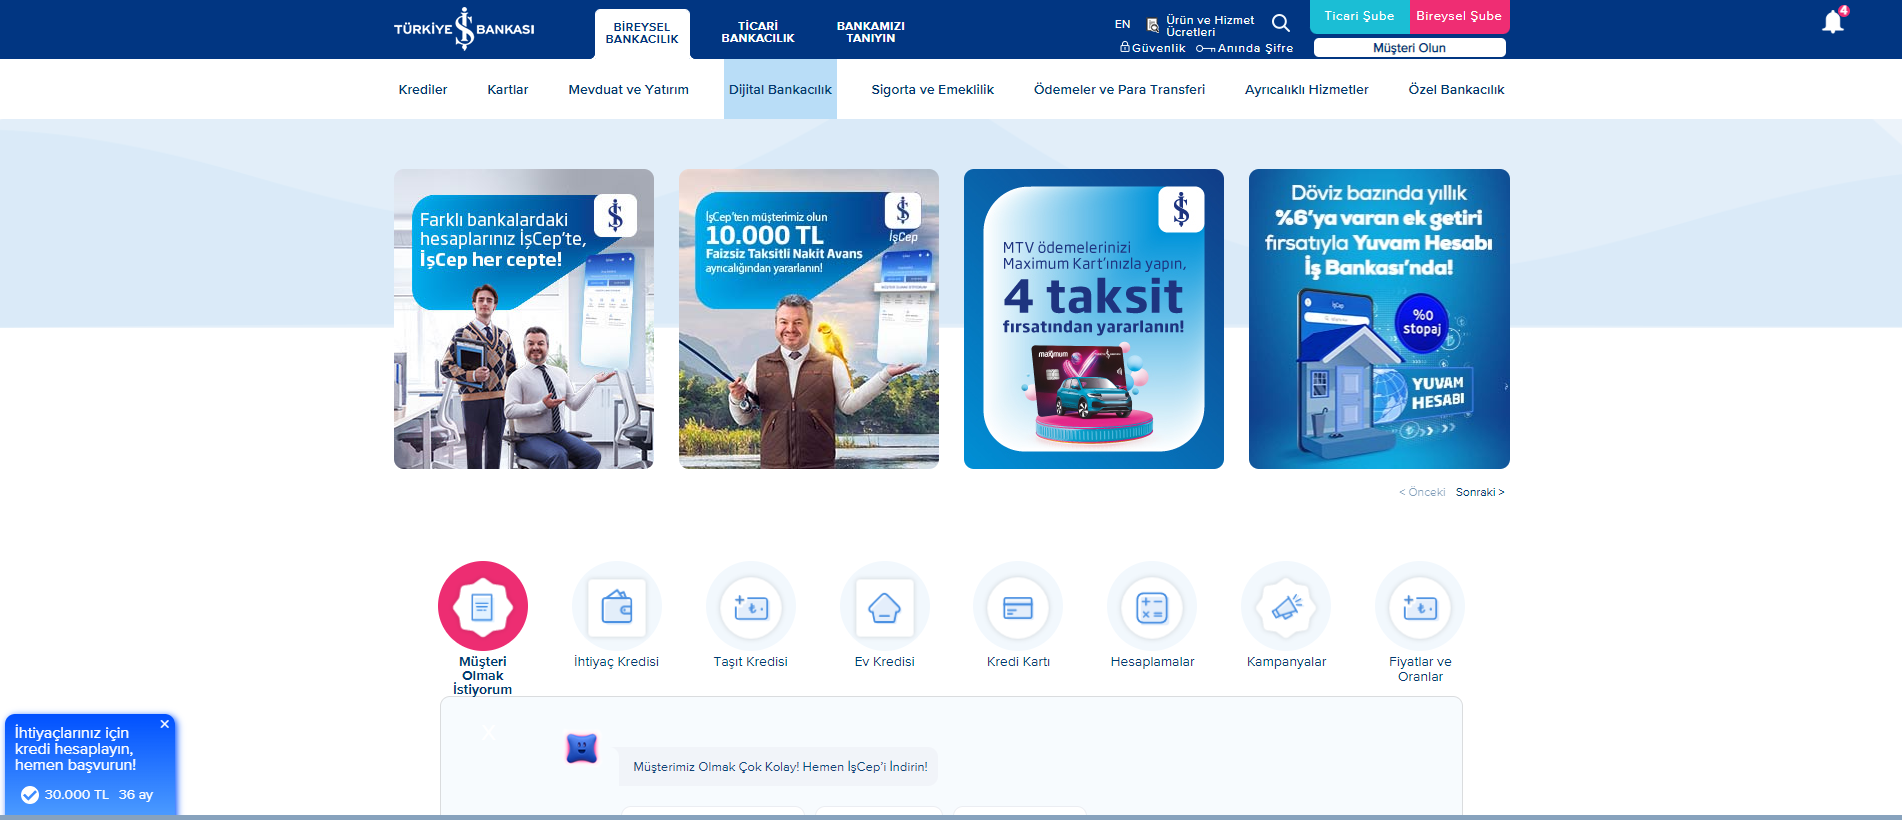Image resolution: width=1902 pixels, height=820 pixels.
Task: Click the Ticari Şube button
Action: (1360, 16)
